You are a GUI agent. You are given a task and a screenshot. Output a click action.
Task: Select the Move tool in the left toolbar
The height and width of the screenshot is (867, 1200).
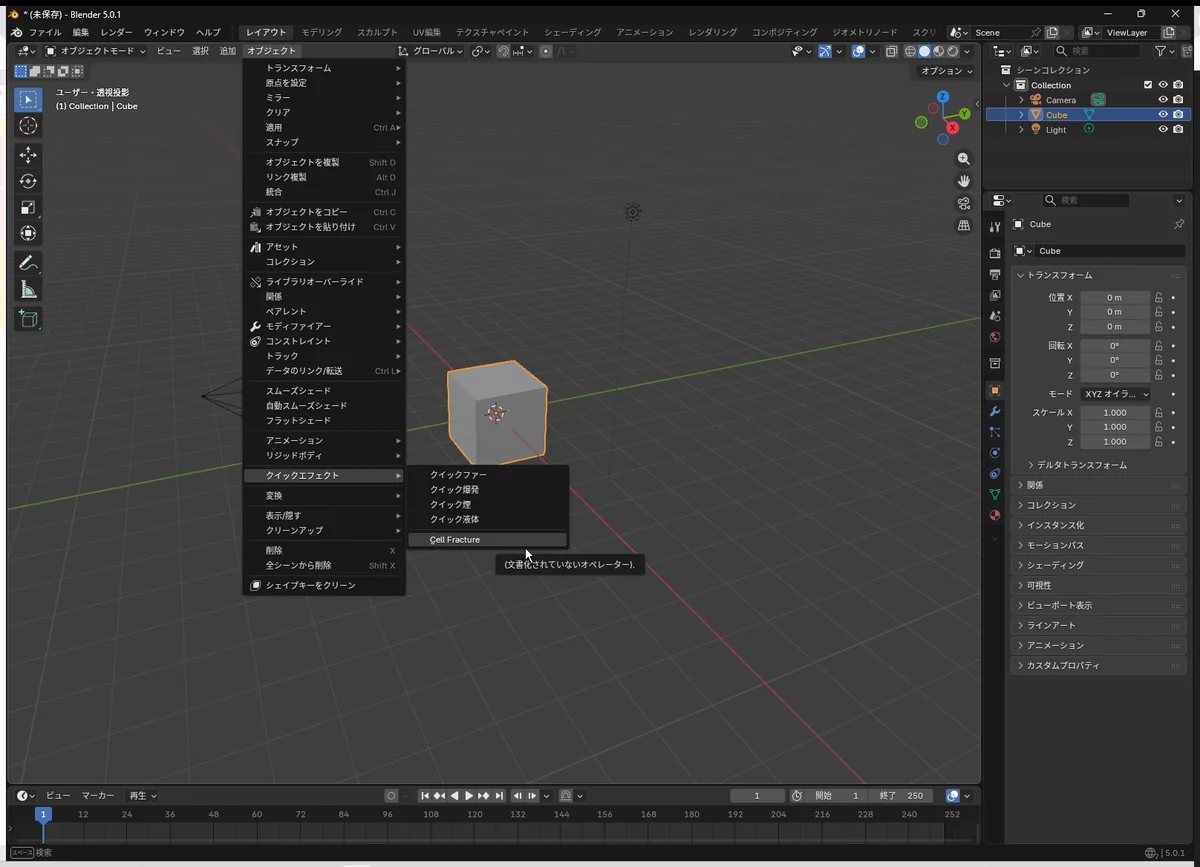[x=28, y=155]
